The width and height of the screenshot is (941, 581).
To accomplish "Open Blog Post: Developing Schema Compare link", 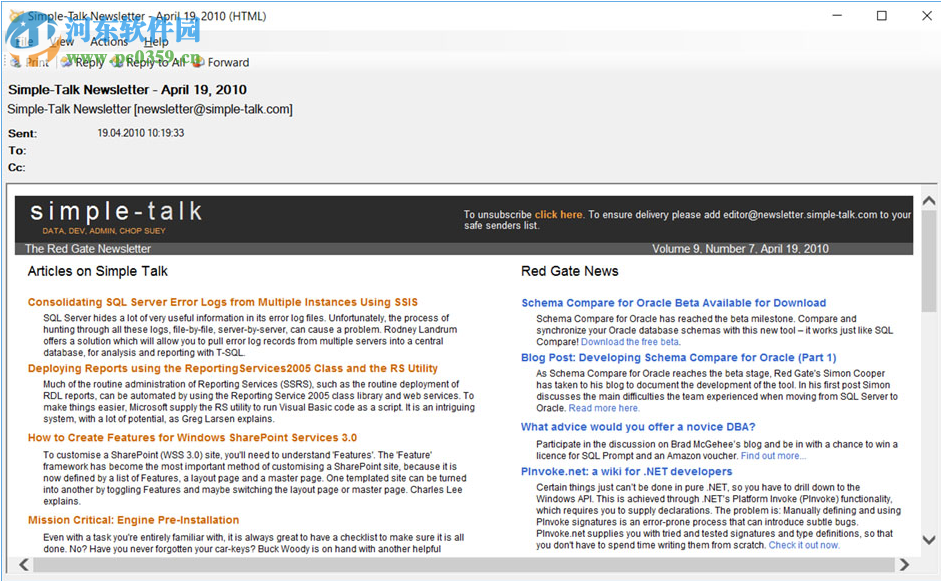I will (x=678, y=357).
